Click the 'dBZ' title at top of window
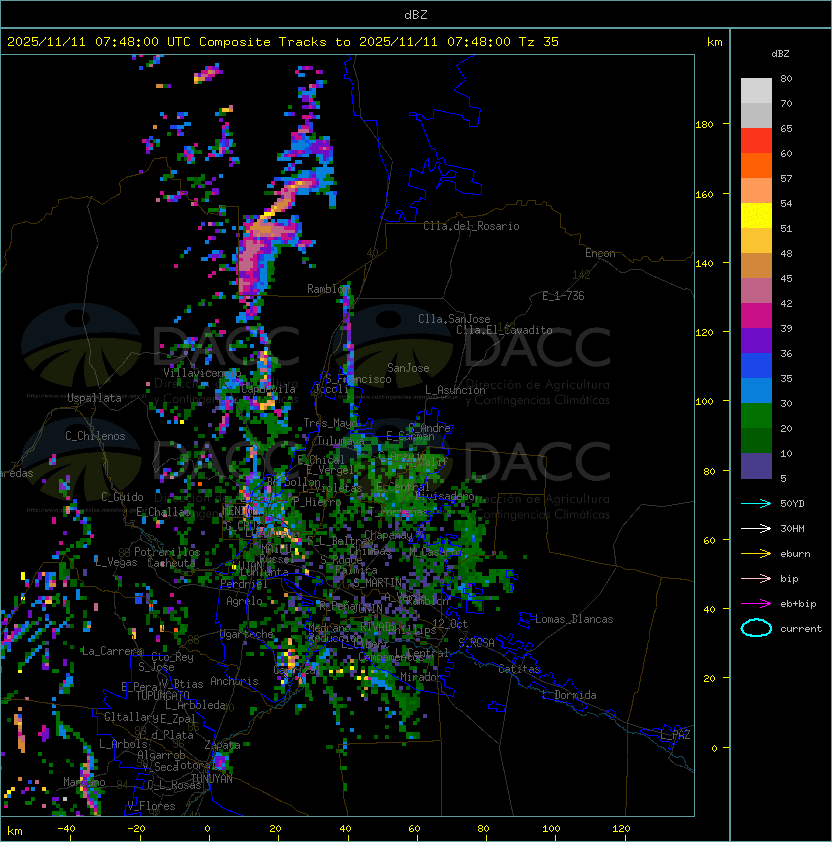The image size is (832, 842). 416,15
